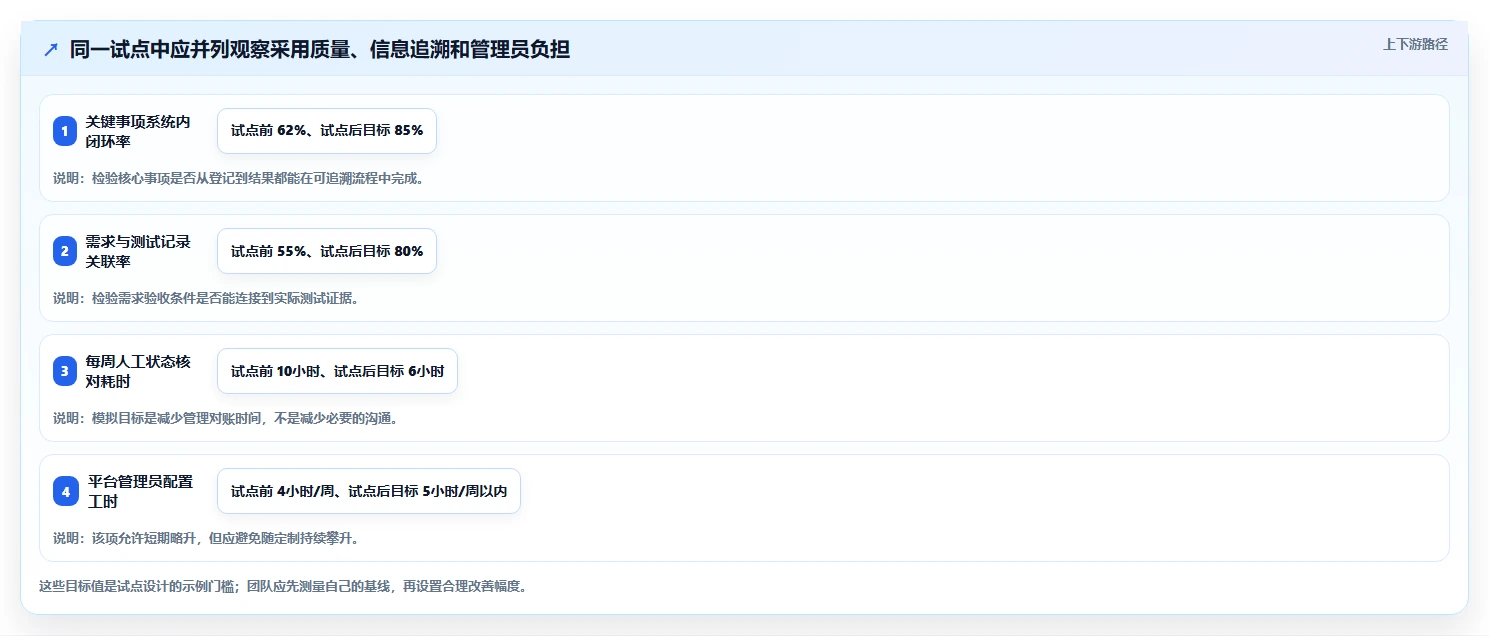Click the 试点前 62%、试点后目标 85% pill
The image size is (1489, 636).
[x=327, y=131]
